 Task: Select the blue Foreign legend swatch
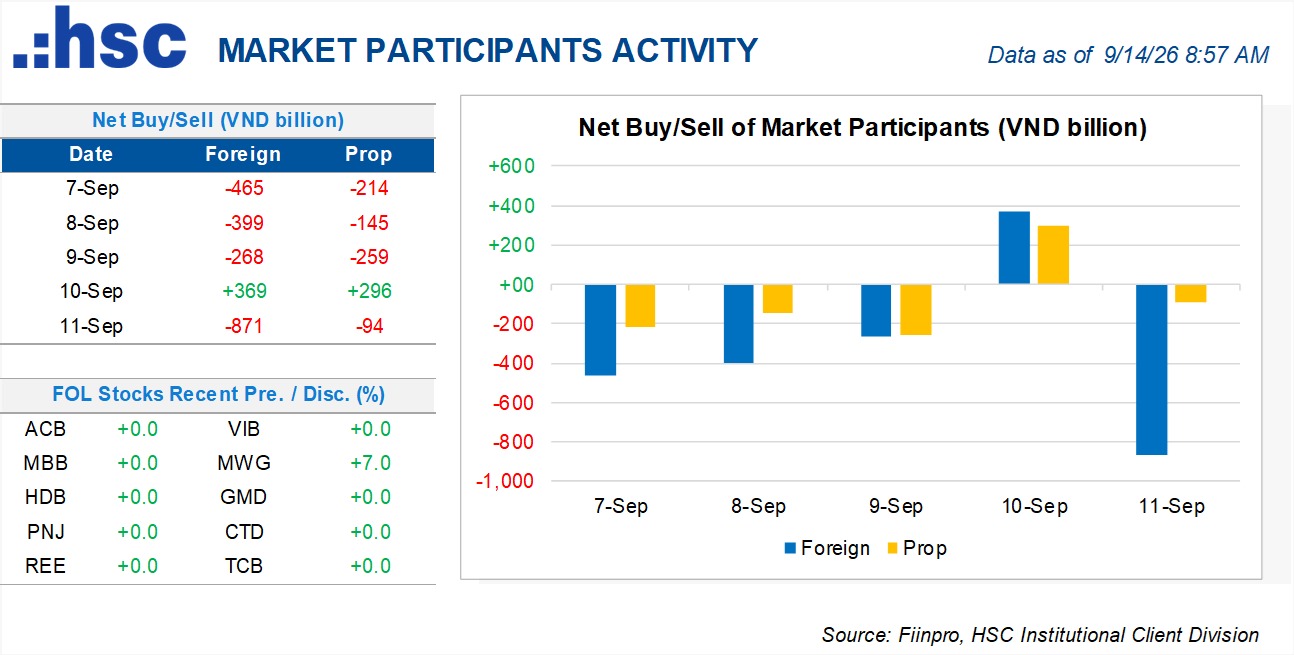click(791, 548)
